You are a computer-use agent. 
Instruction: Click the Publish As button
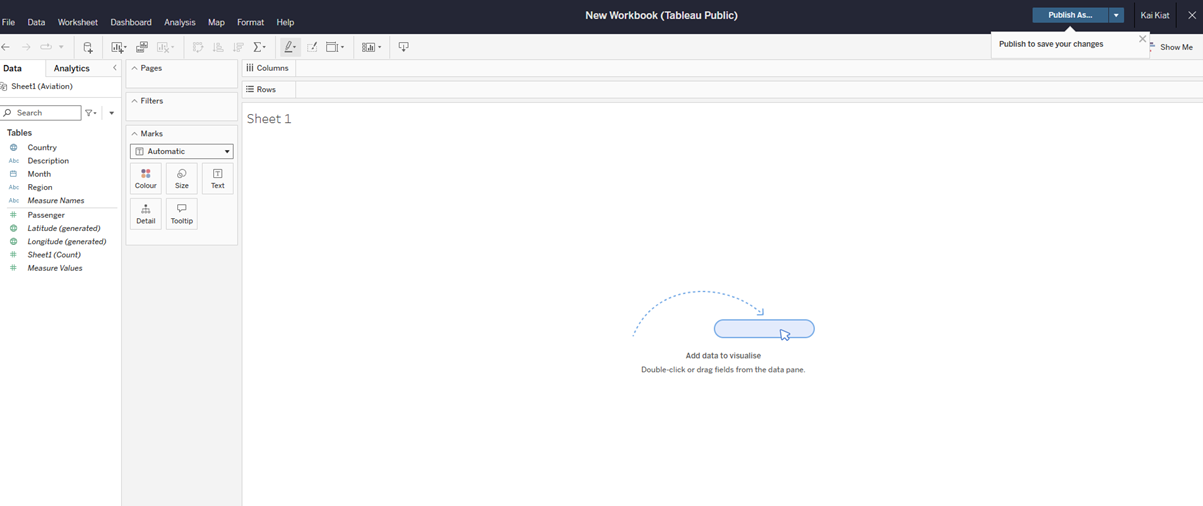tap(1069, 15)
